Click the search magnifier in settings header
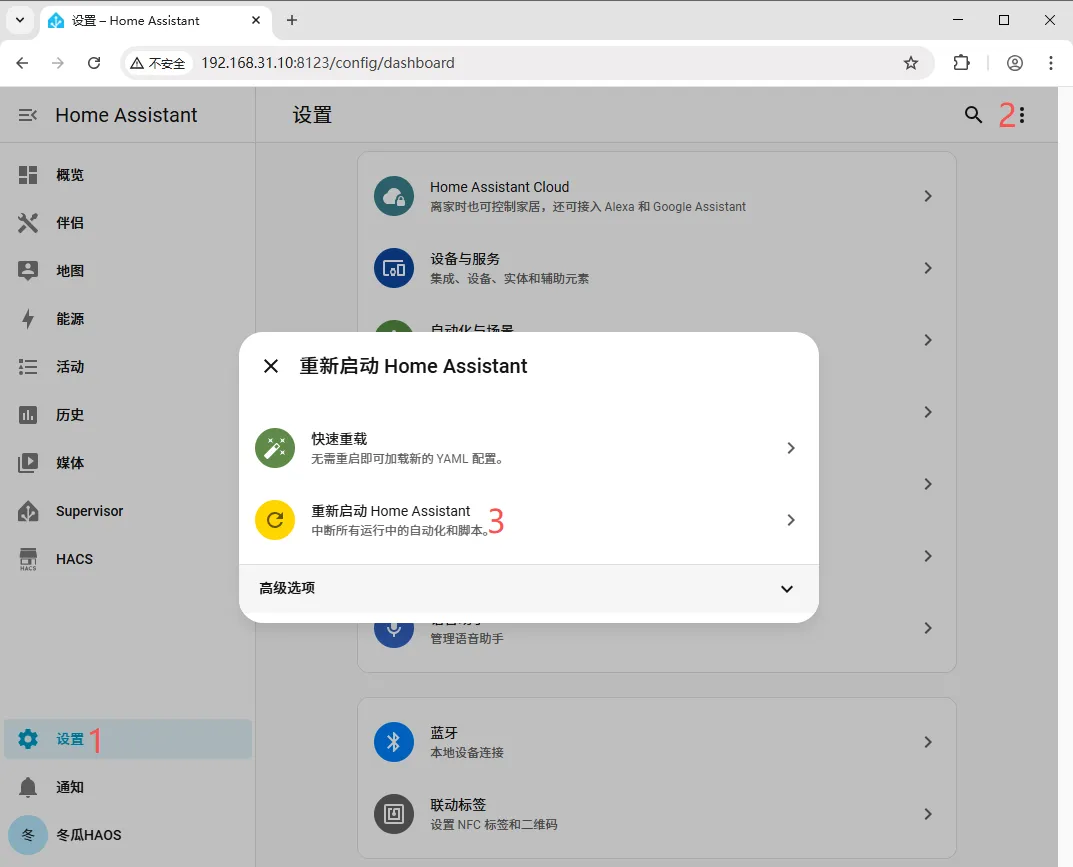Image resolution: width=1073 pixels, height=867 pixels. click(973, 115)
